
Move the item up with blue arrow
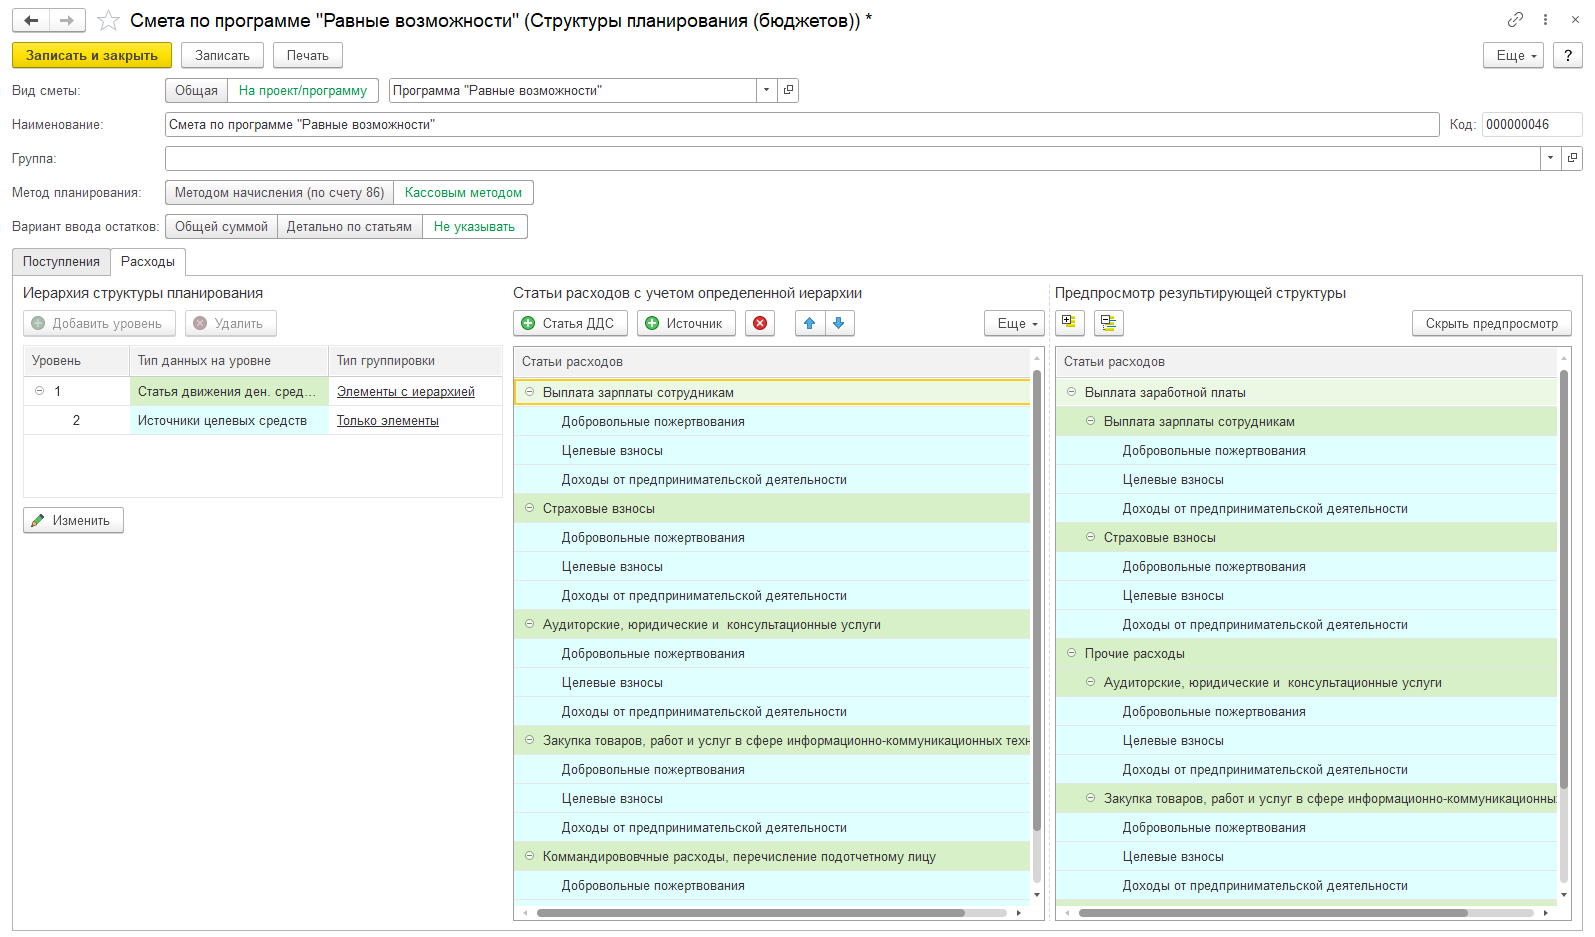(810, 323)
